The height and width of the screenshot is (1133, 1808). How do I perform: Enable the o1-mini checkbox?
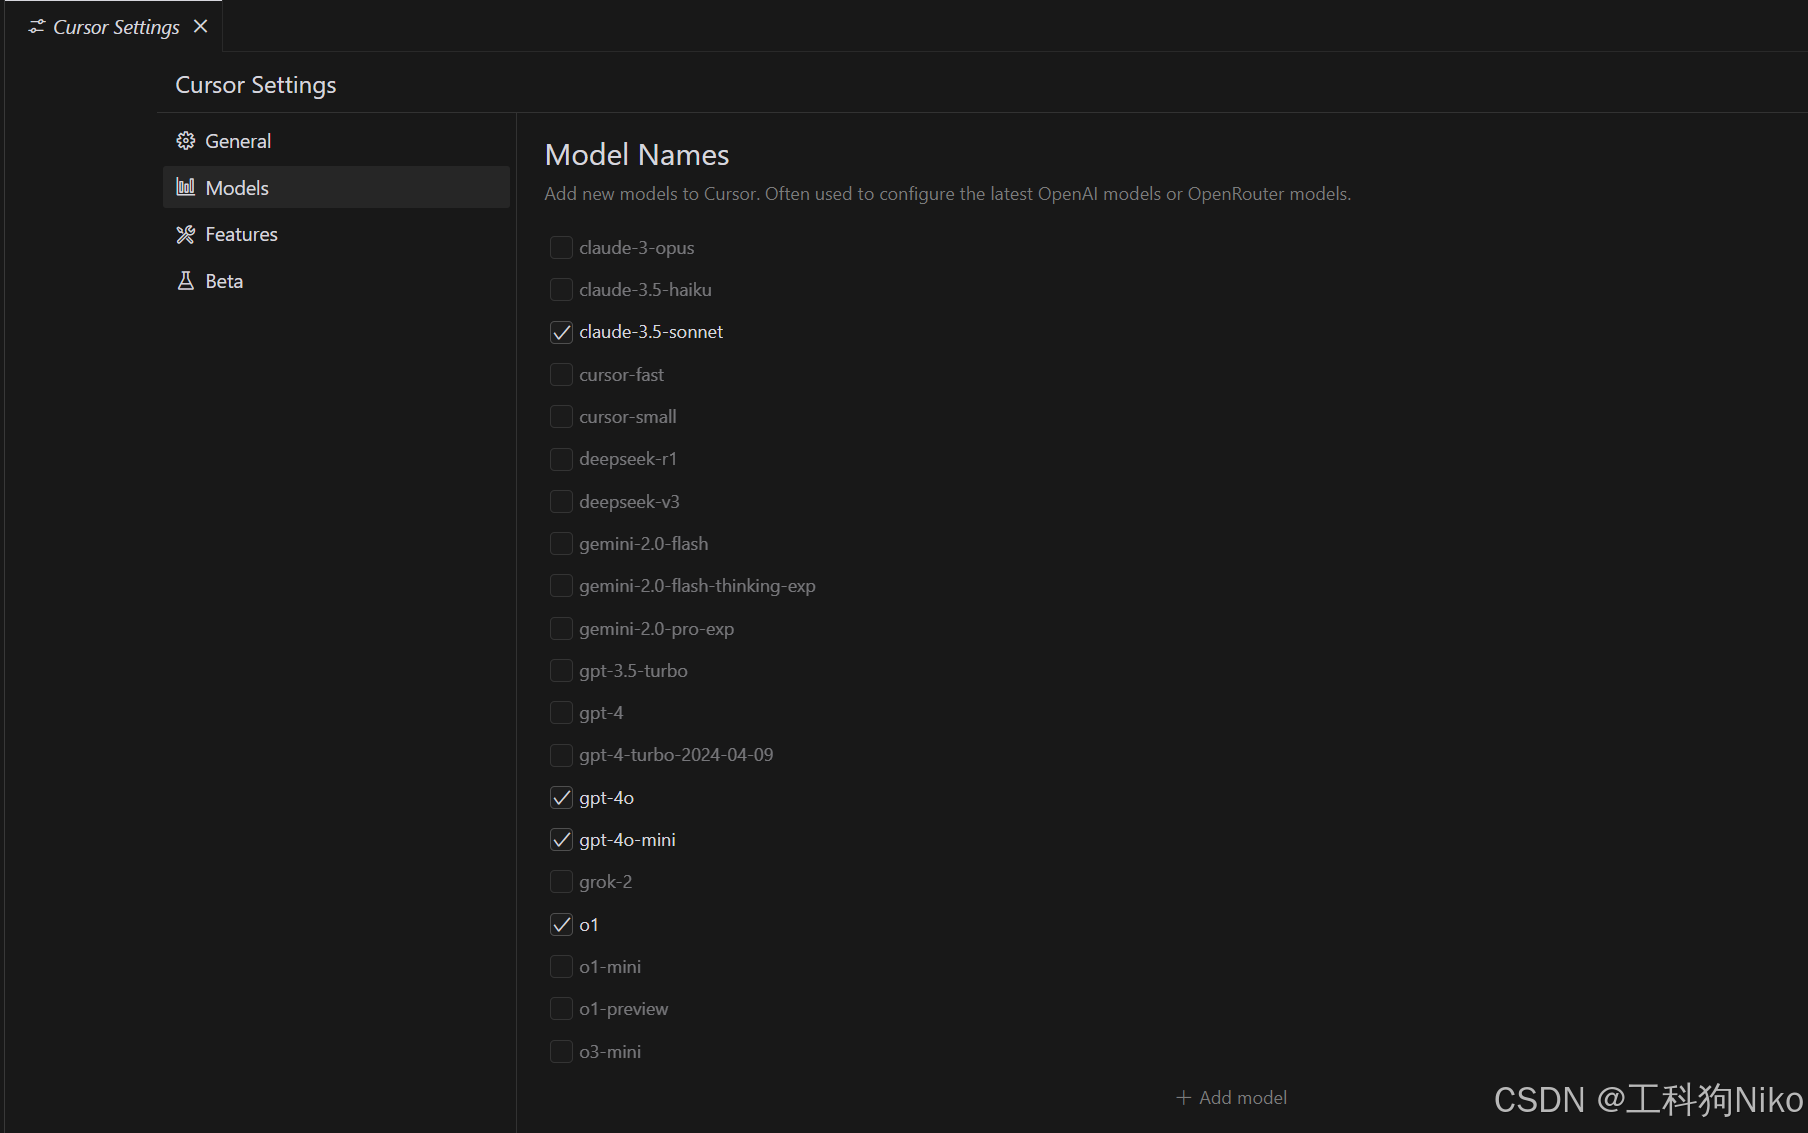[x=561, y=966]
